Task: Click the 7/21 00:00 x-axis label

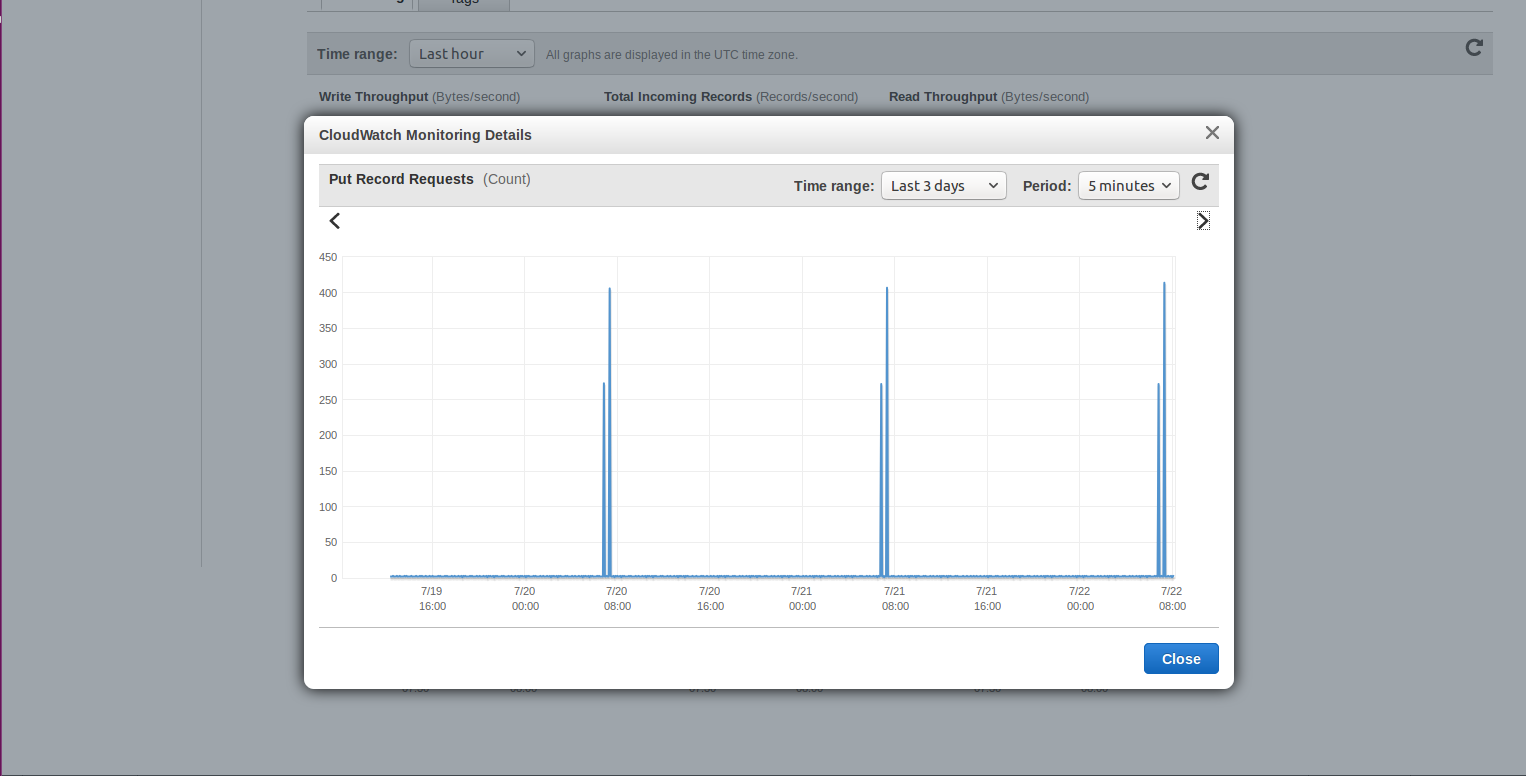Action: [802, 598]
